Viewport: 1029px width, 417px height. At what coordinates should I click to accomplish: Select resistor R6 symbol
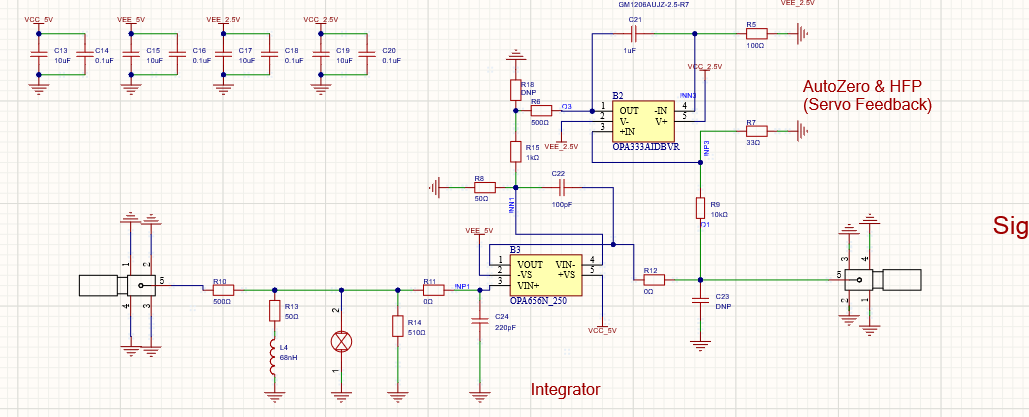(541, 110)
